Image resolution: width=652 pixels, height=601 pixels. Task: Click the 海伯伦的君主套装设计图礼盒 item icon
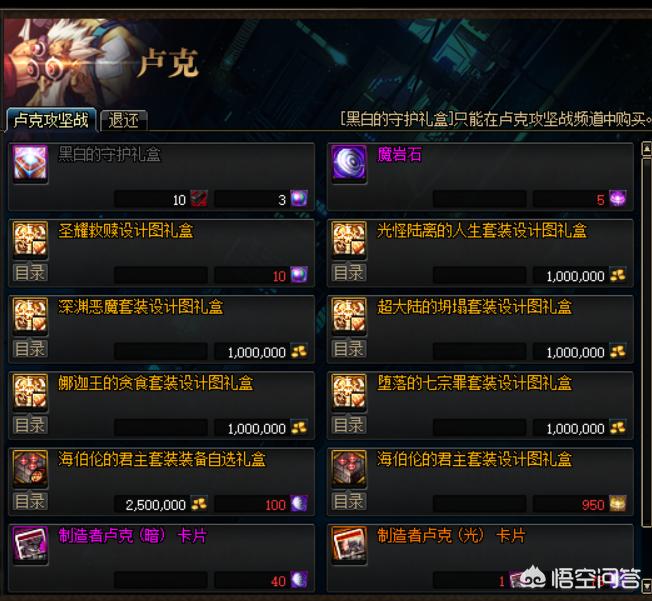(x=349, y=468)
